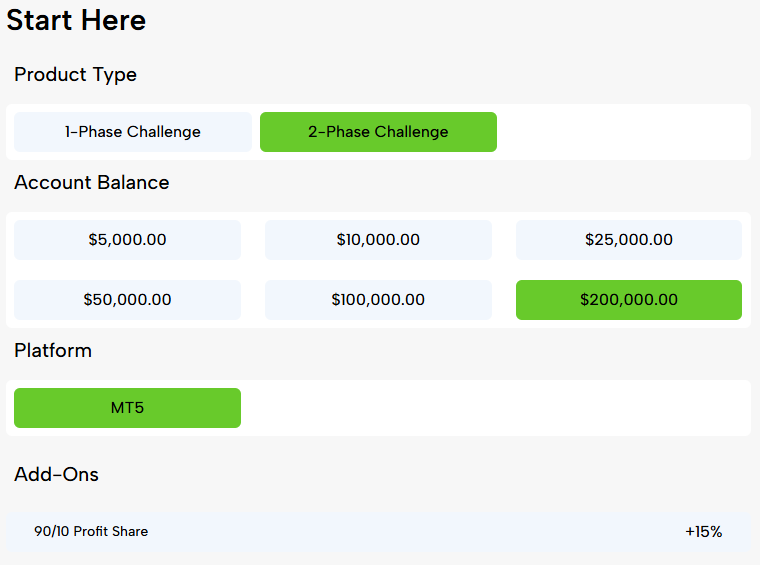Select the 1-Phase Challenge option
The height and width of the screenshot is (565, 760).
(x=133, y=132)
